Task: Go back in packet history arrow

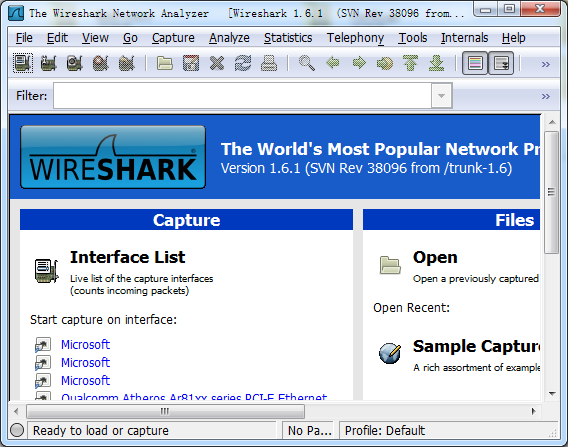Action: click(x=333, y=63)
